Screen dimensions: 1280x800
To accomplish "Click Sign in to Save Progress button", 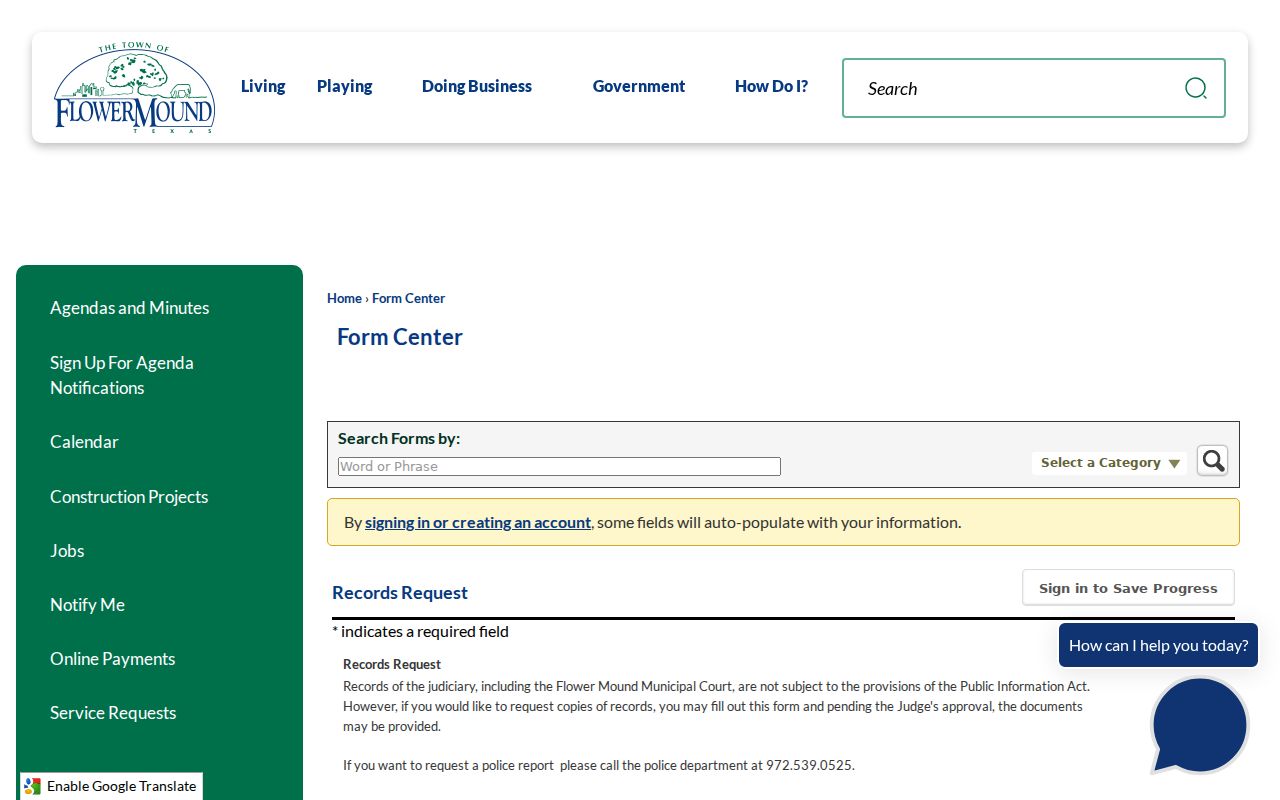I will coord(1128,588).
